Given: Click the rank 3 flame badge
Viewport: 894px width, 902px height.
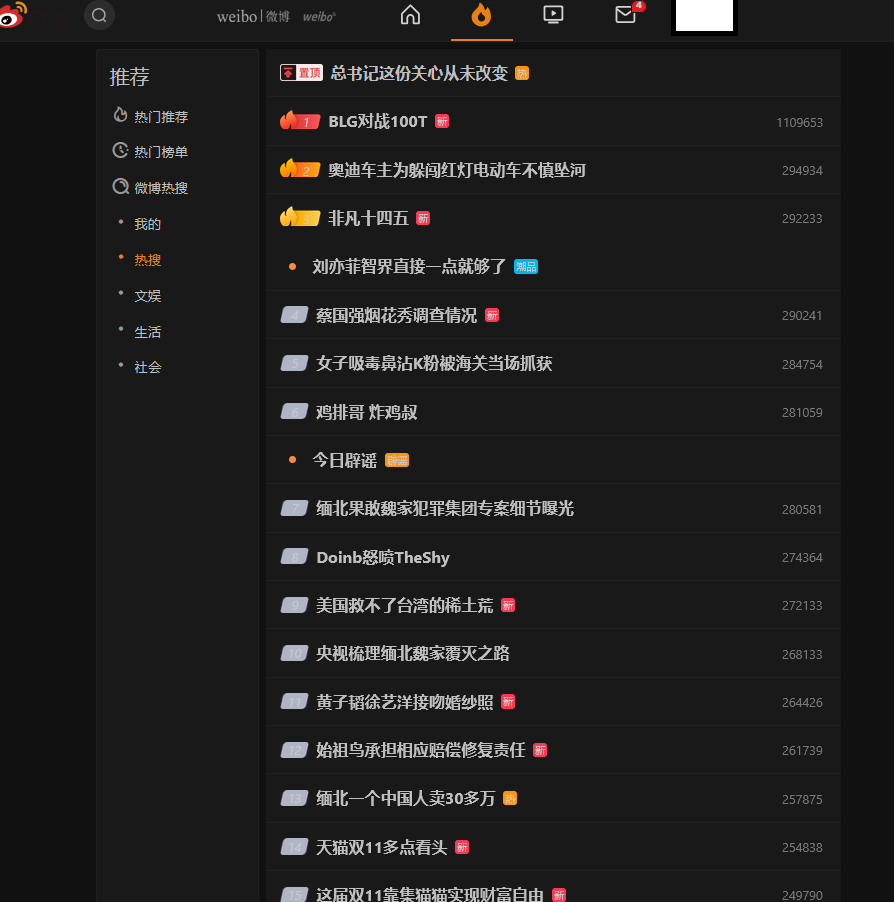Looking at the screenshot, I should click(x=300, y=217).
